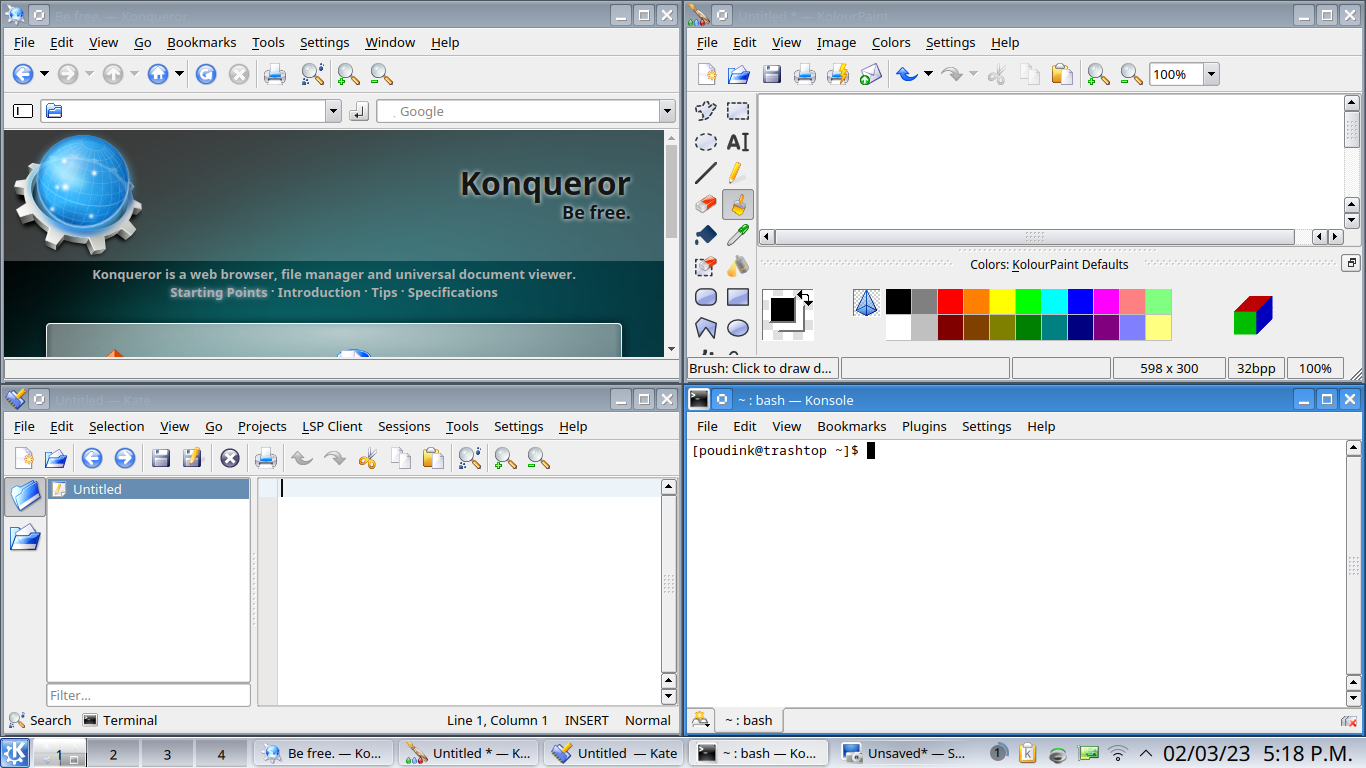Screen dimensions: 1366x768
Task: Select the ~ : bash tab in Konsole
Action: tap(749, 720)
